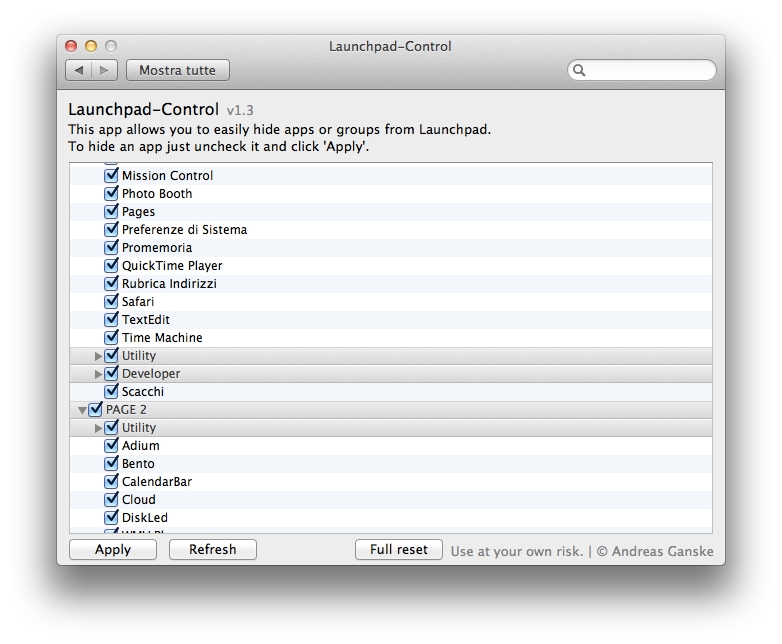Expand the Developer group
The image size is (782, 644).
coord(98,374)
